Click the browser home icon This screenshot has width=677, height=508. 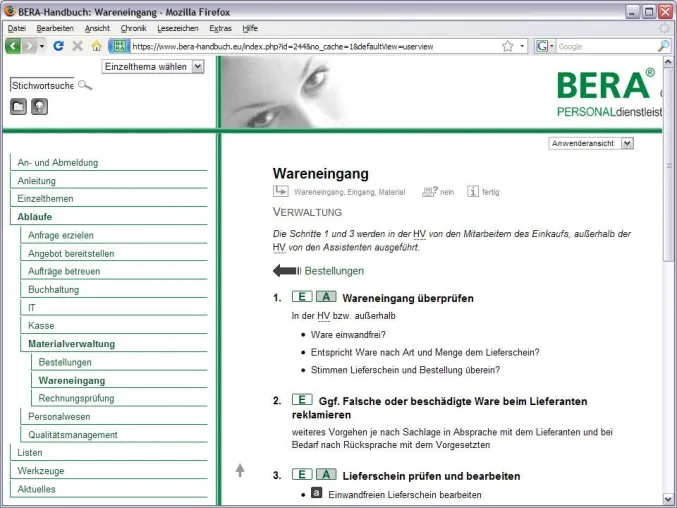97,46
